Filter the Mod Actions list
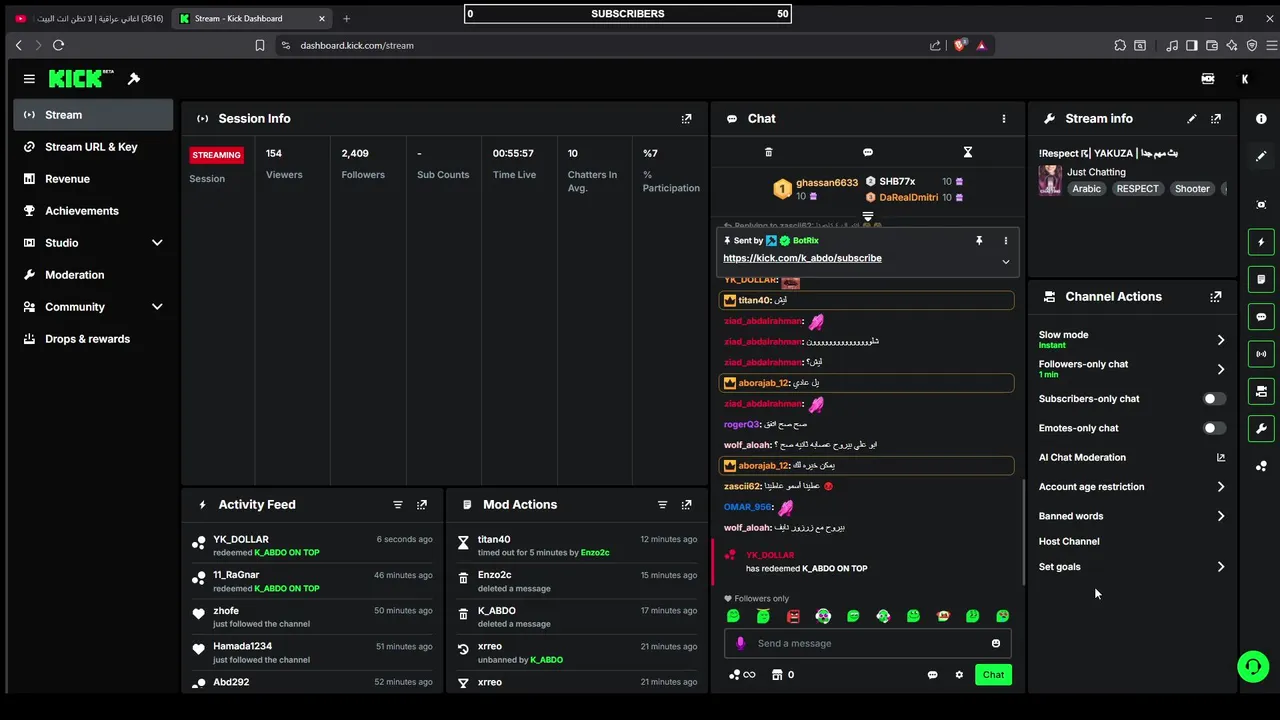The width and height of the screenshot is (1280, 720). coord(662,505)
